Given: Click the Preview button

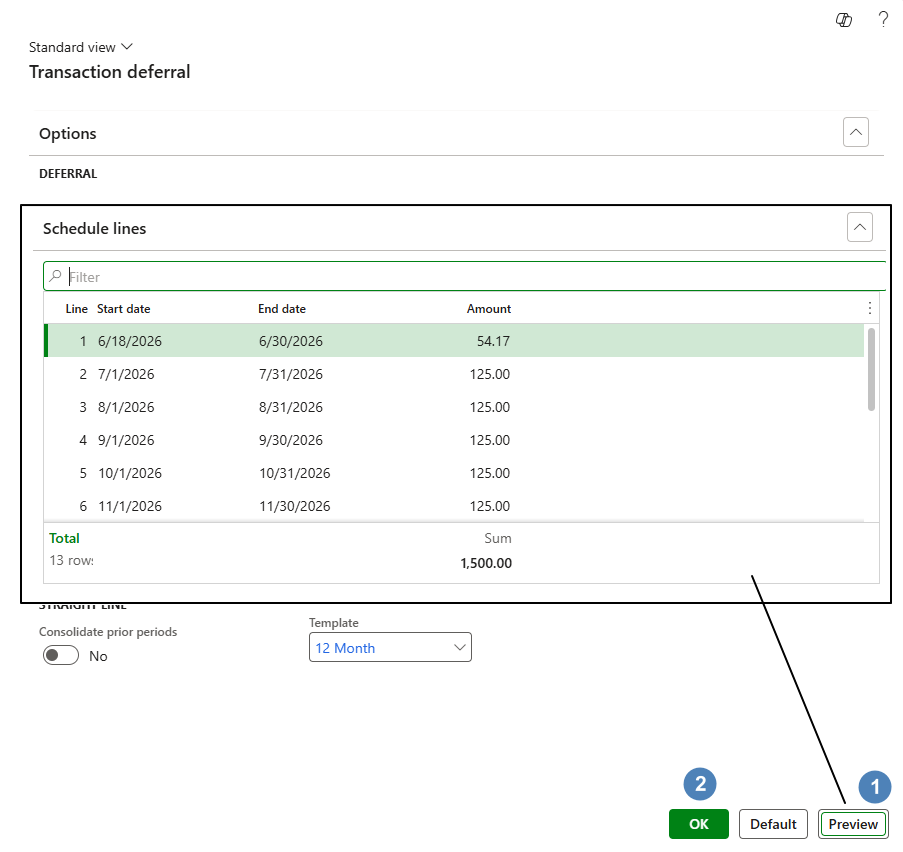Looking at the screenshot, I should tap(853, 824).
